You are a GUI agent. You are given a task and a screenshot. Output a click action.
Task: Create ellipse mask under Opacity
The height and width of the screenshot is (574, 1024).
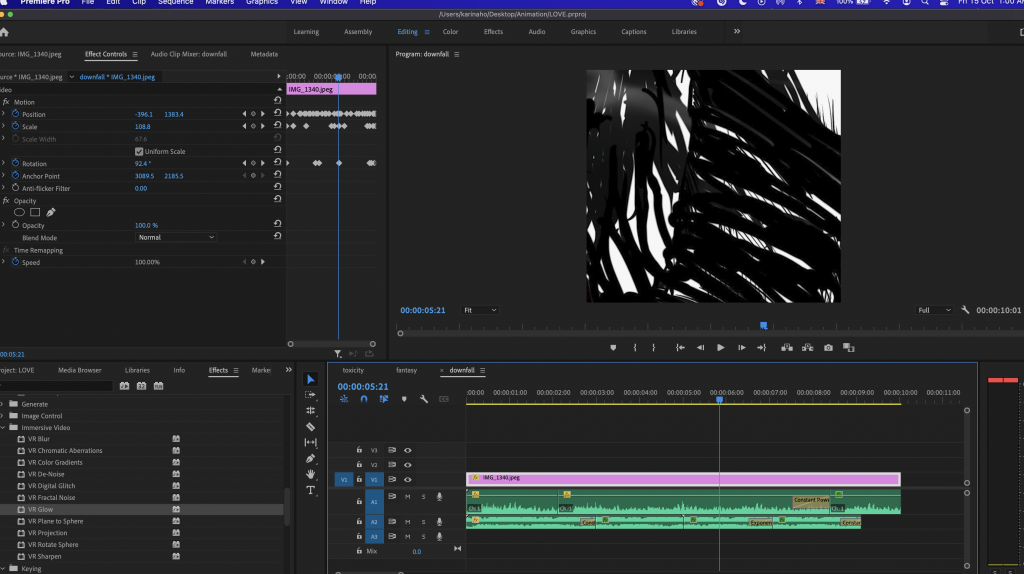pos(19,212)
